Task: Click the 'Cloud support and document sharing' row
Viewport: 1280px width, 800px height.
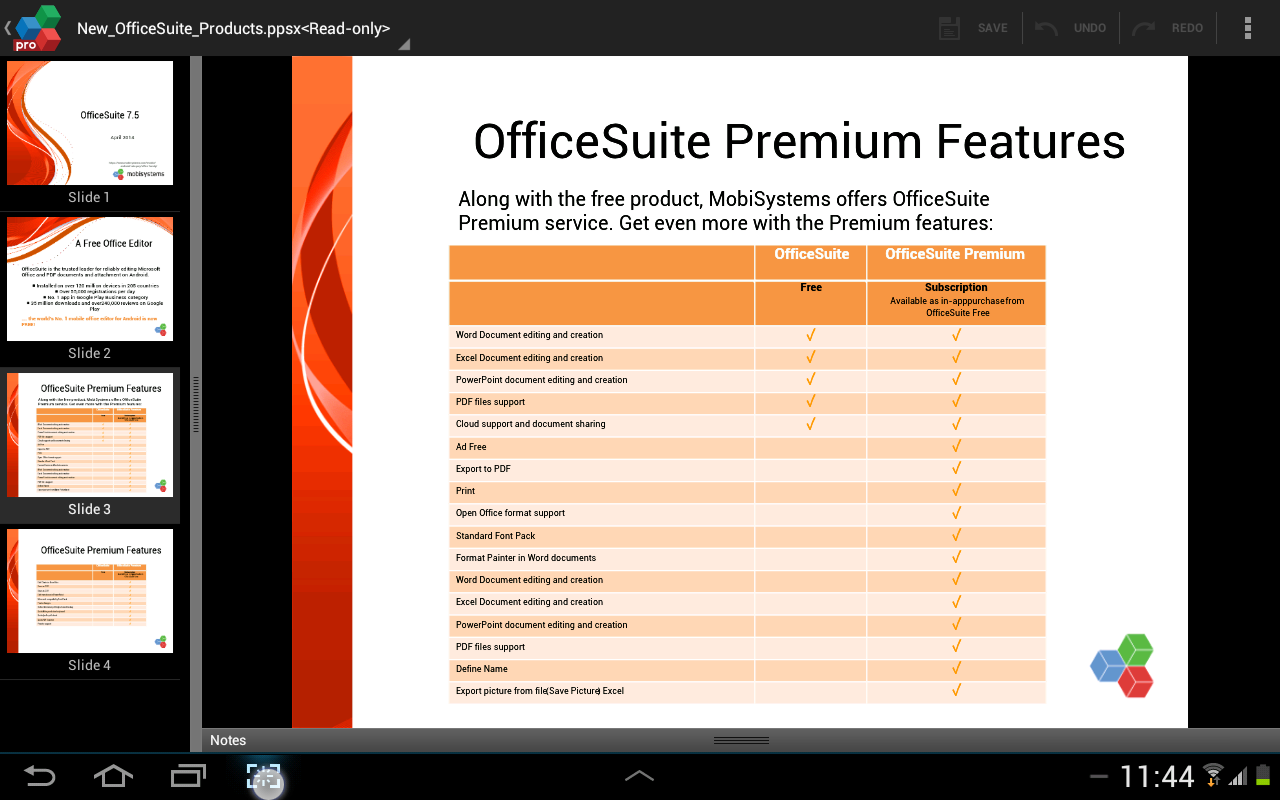Action: click(747, 424)
